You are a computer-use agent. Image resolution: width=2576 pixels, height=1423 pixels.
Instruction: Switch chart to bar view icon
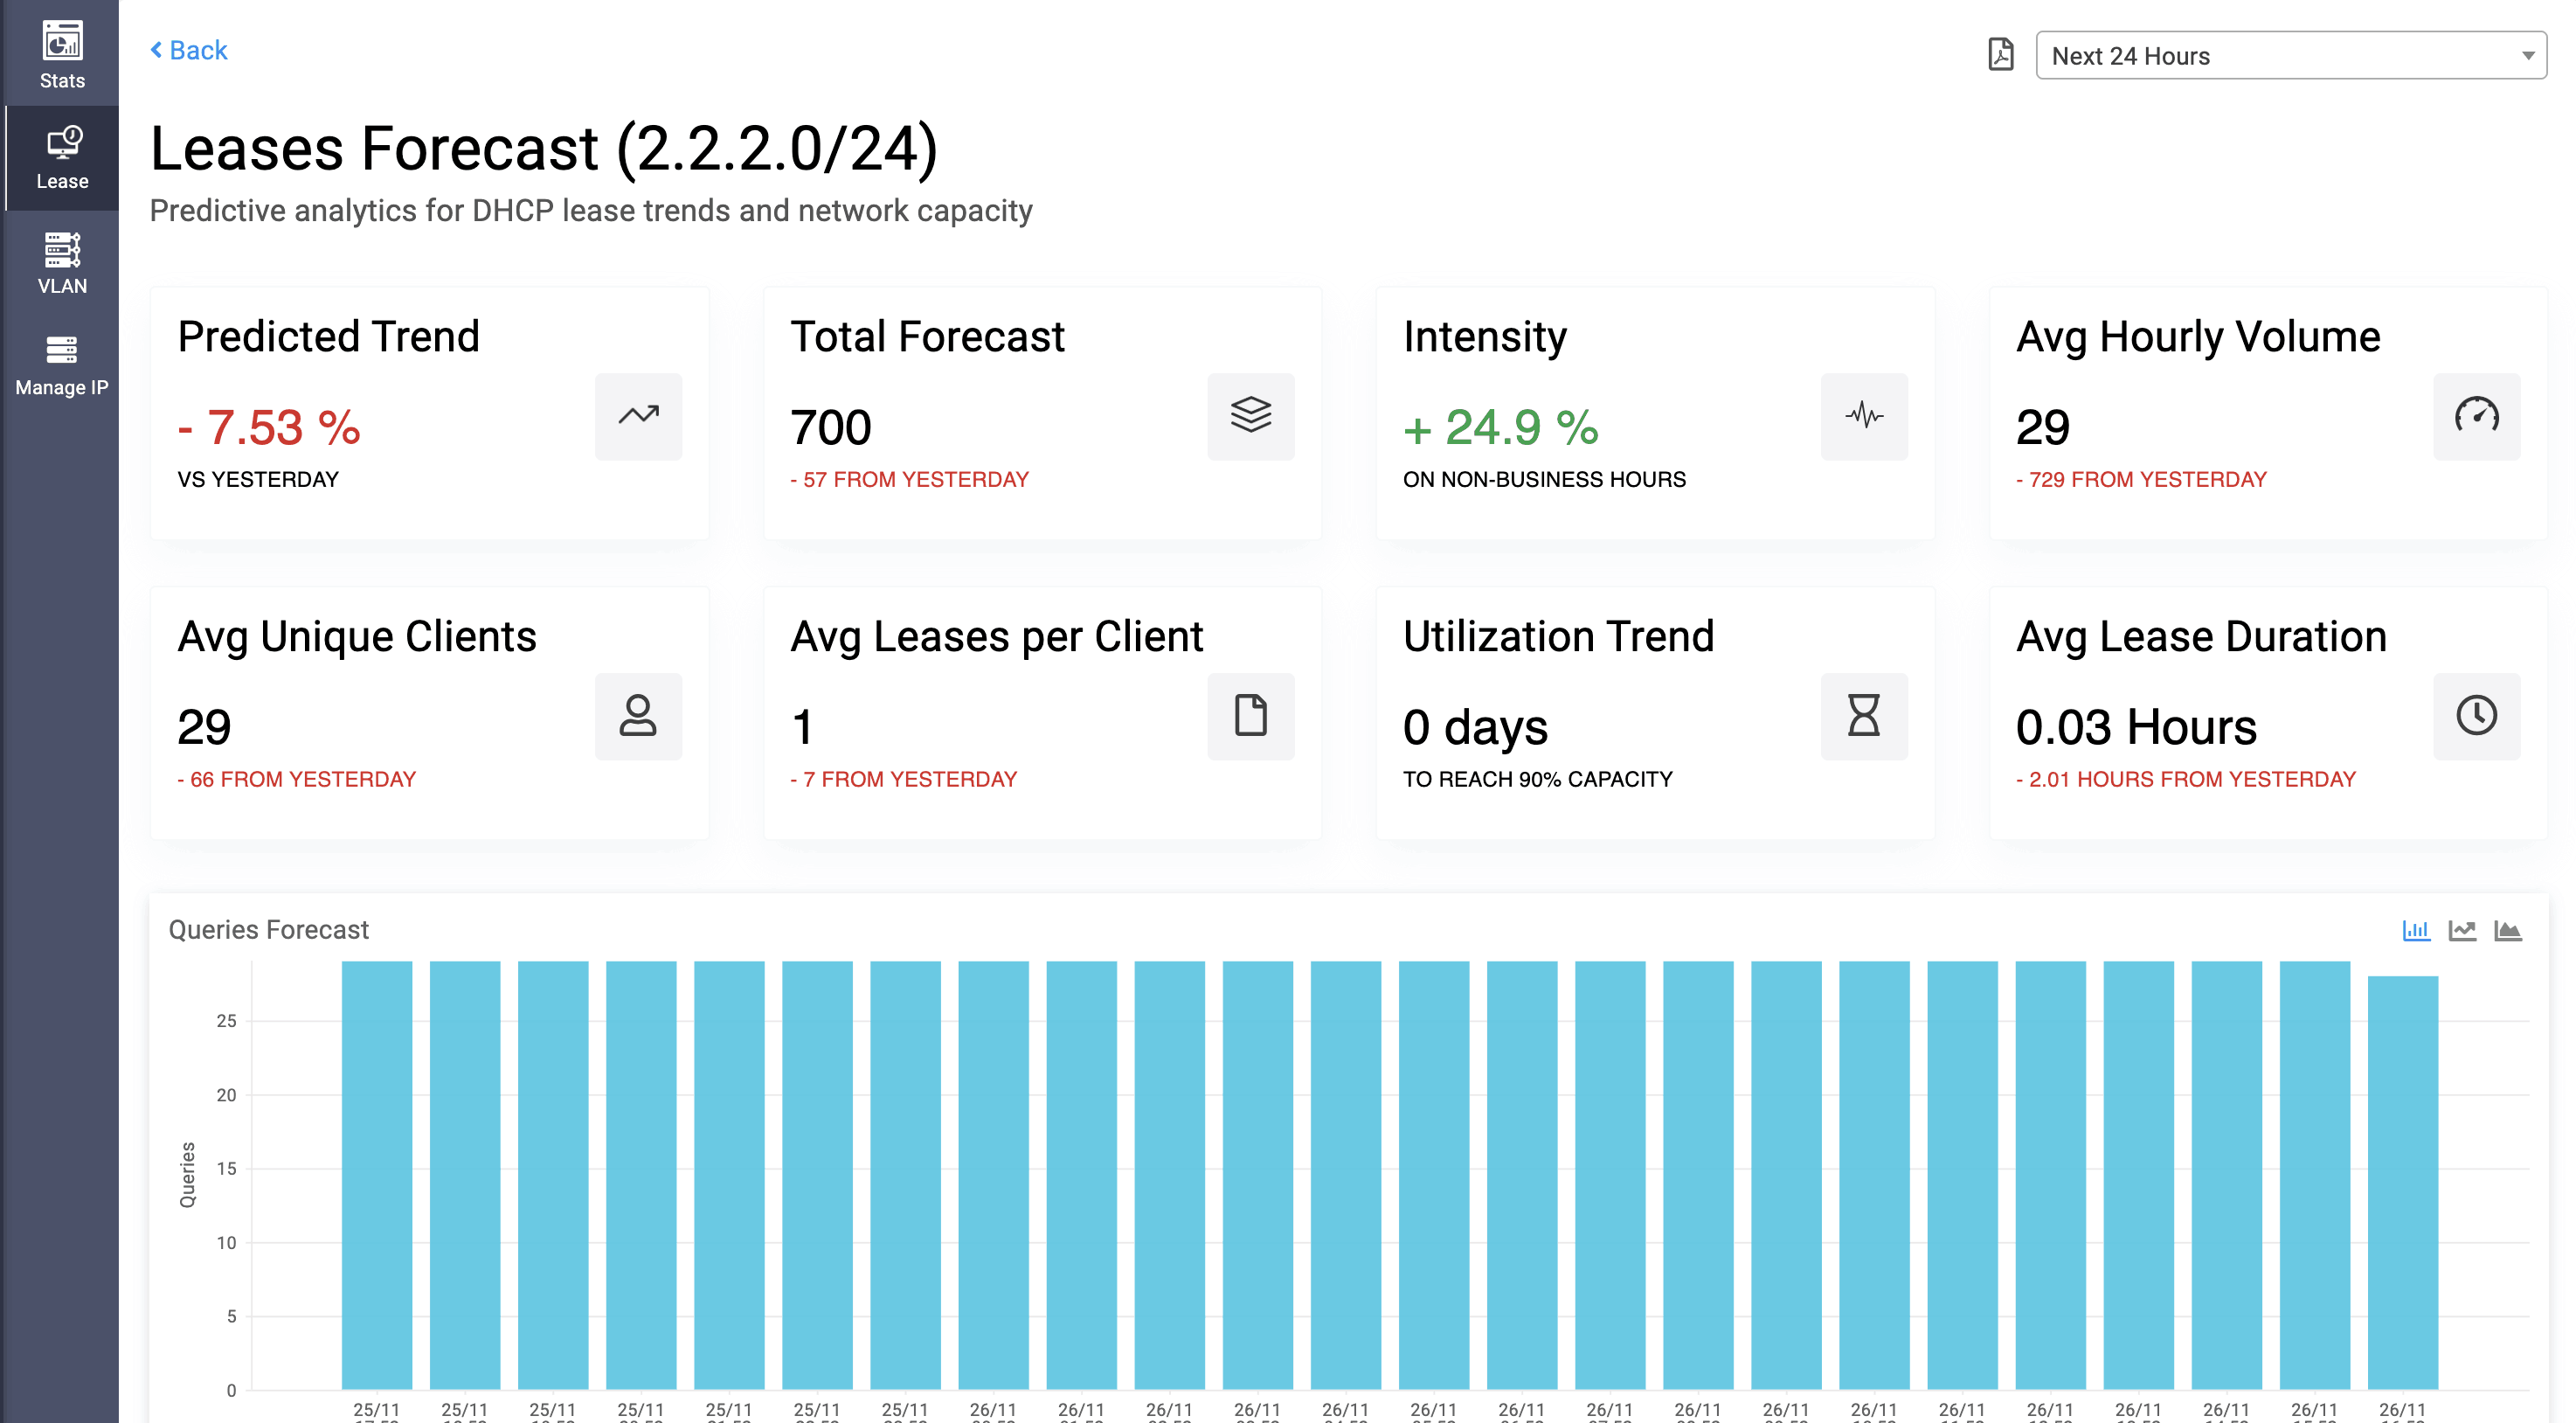(2416, 931)
